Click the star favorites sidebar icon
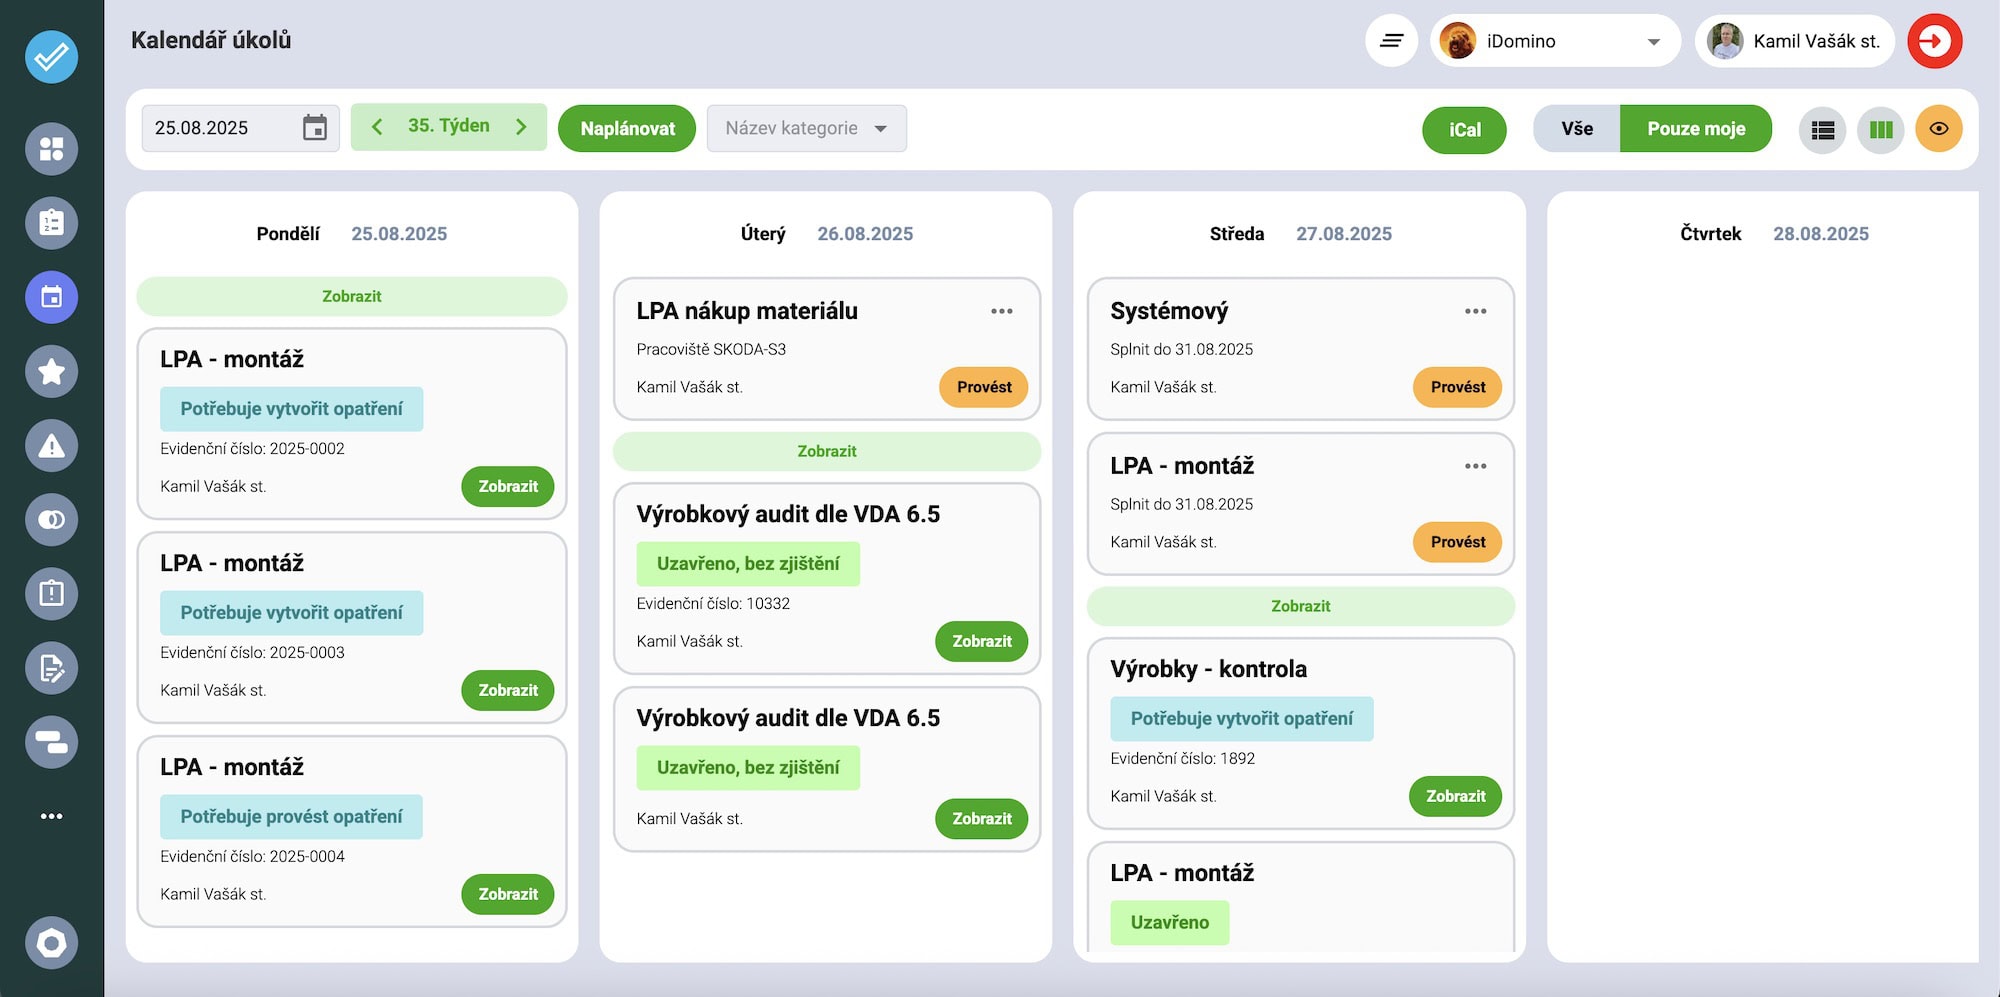 coord(51,372)
